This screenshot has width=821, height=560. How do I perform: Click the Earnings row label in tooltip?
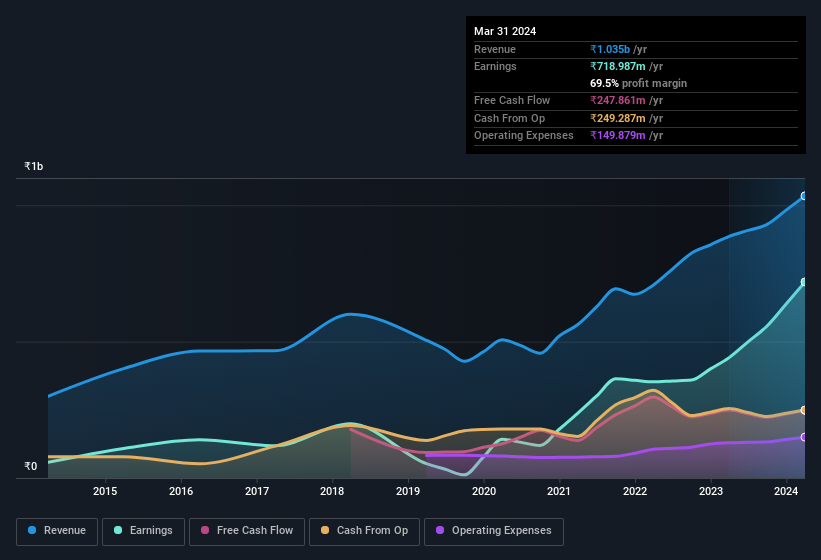495,66
